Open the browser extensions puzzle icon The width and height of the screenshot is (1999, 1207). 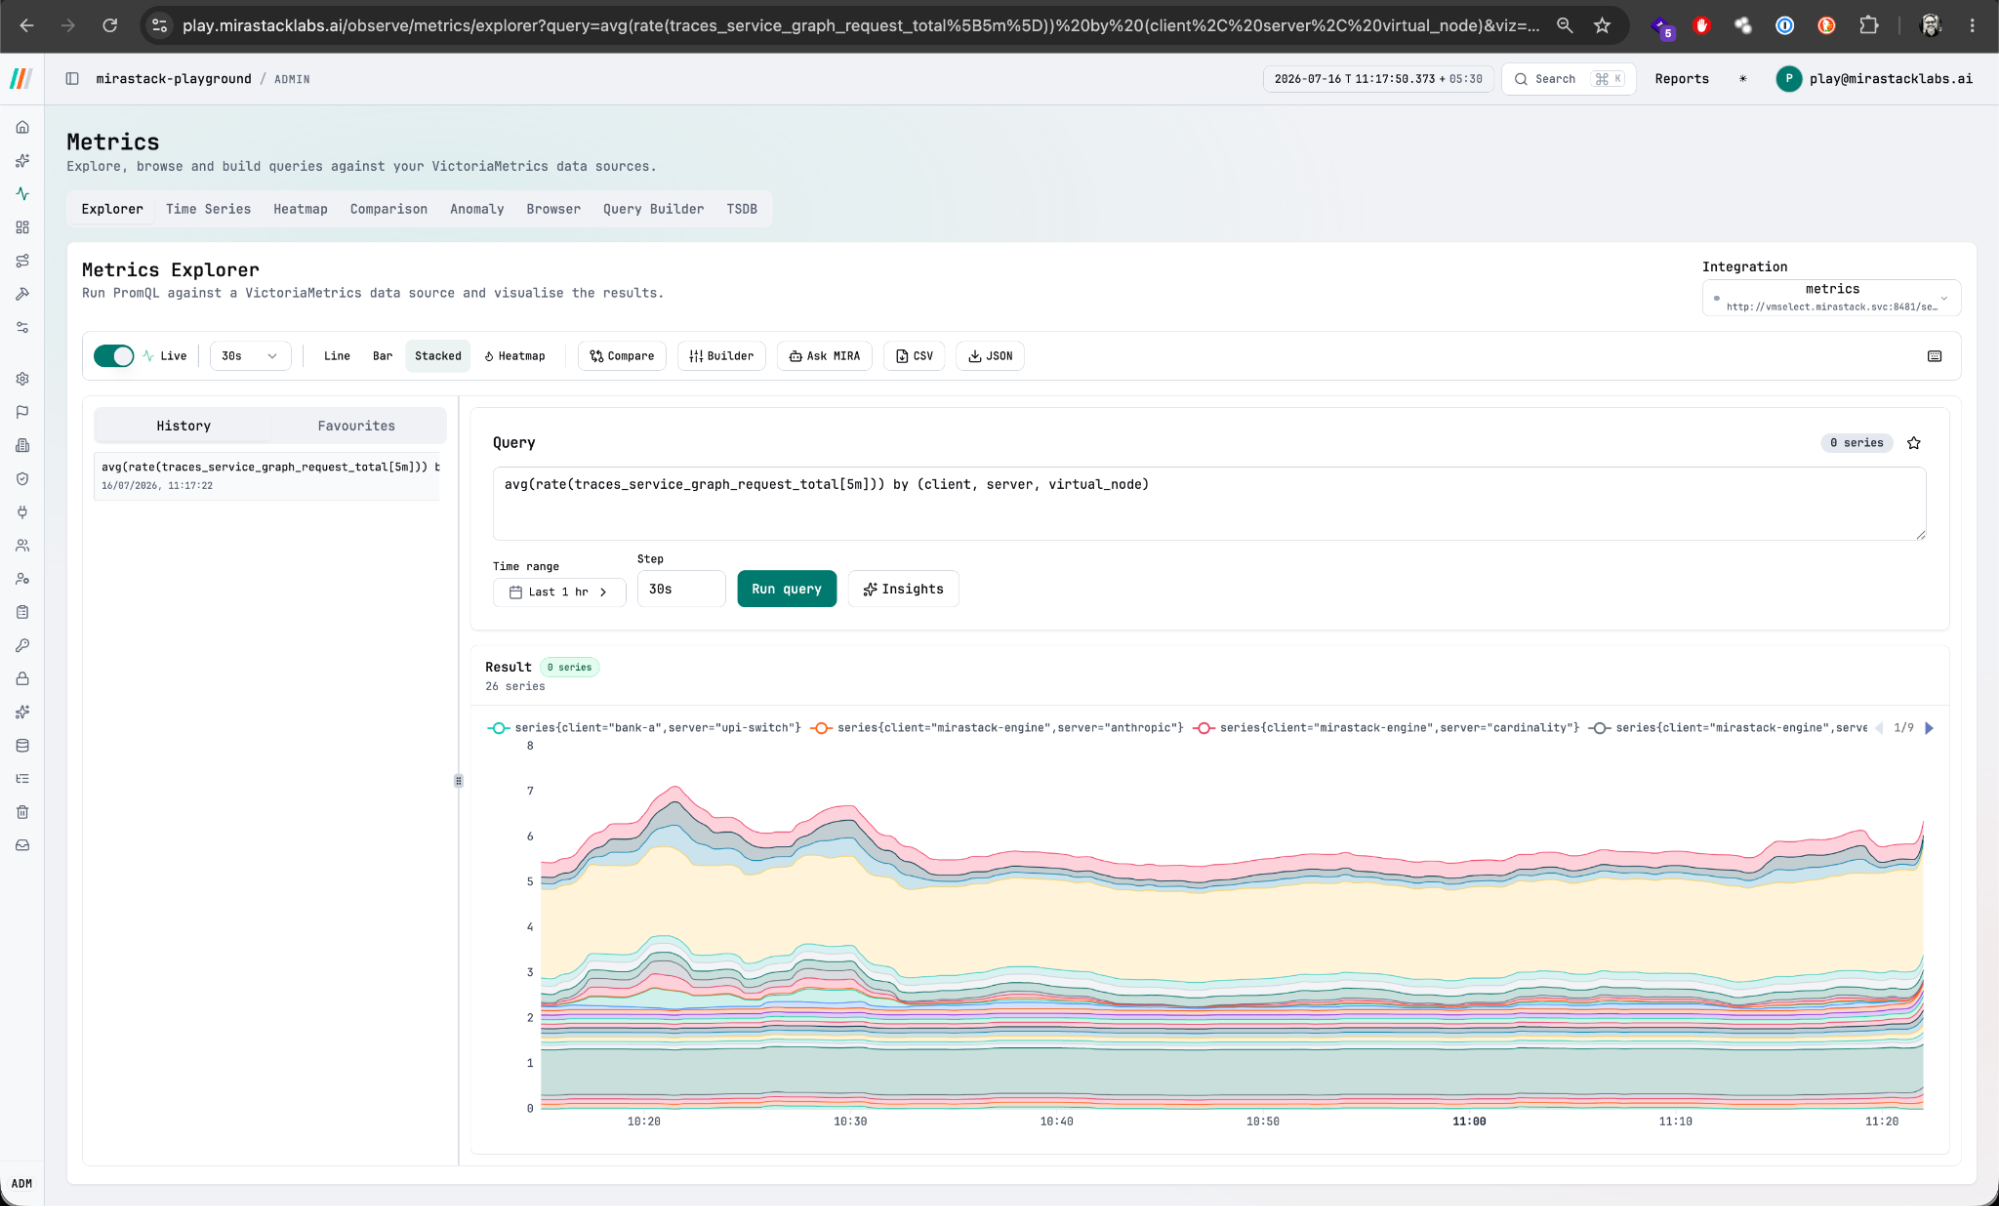[1868, 26]
